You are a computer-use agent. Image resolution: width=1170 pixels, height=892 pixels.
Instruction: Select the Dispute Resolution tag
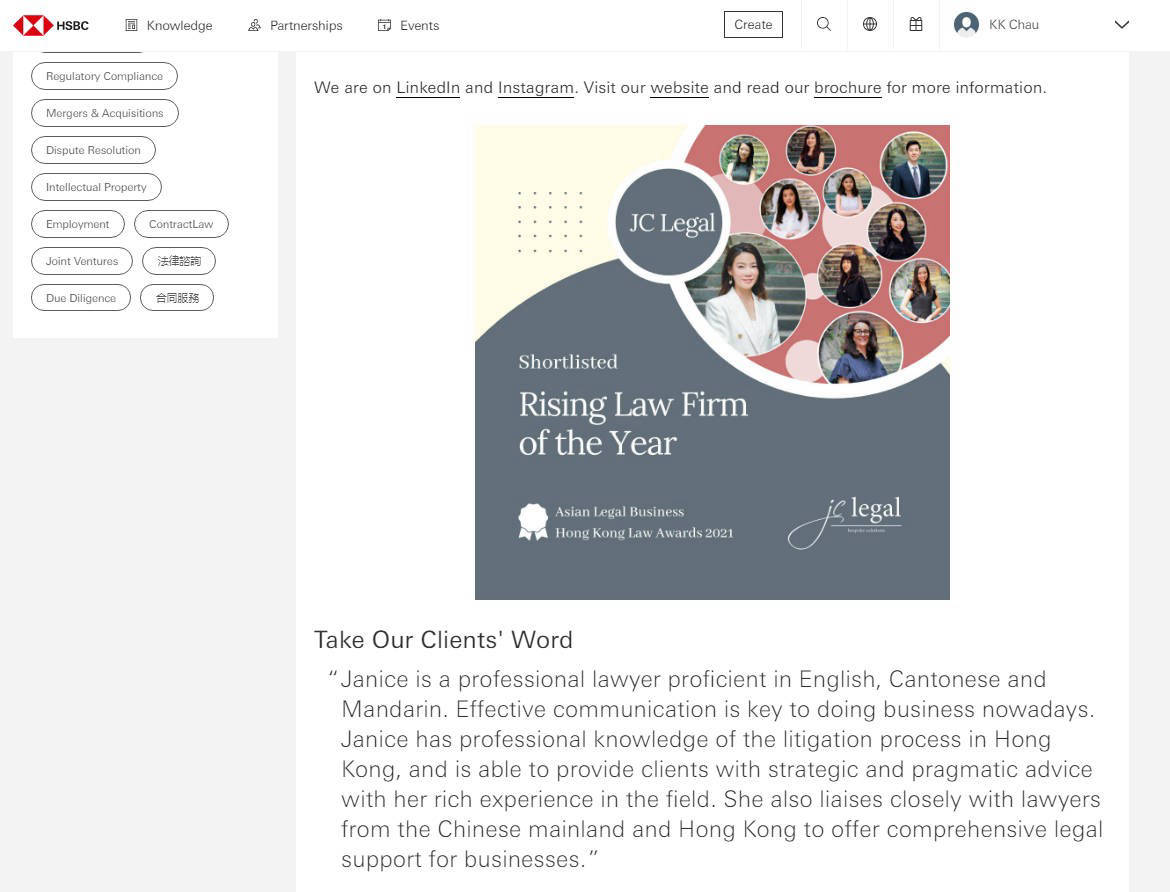93,150
